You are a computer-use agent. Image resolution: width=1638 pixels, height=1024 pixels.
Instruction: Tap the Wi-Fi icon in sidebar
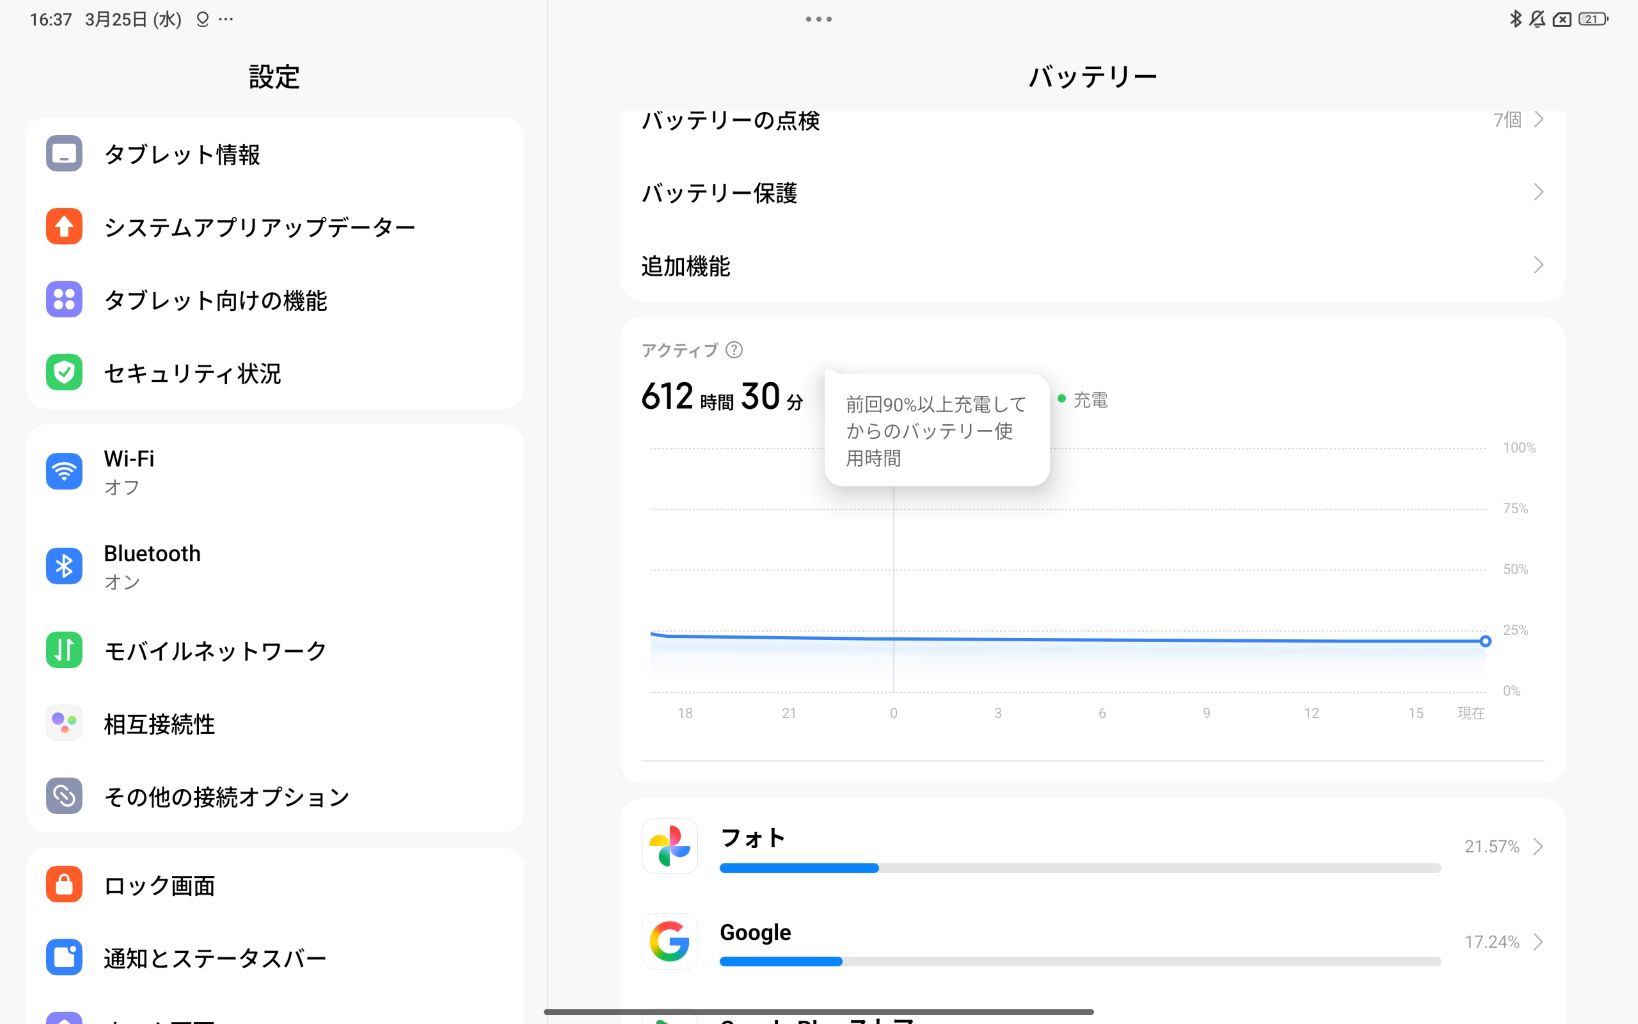(x=64, y=471)
